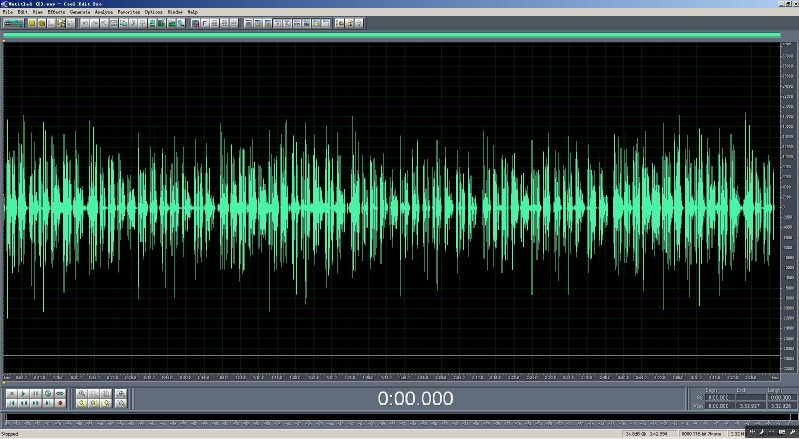Click the circled Play to End button
The height and width of the screenshot is (439, 799).
(48, 394)
